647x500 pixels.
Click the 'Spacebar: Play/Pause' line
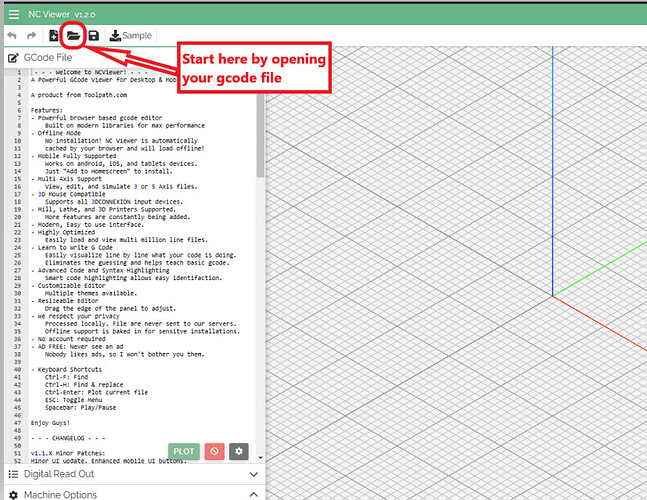click(x=80, y=408)
